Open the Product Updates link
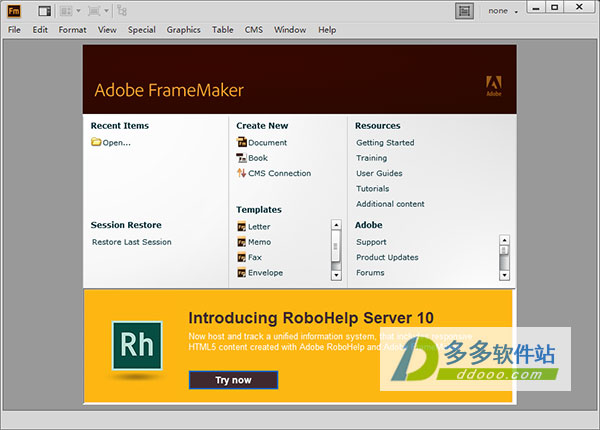Screen dimensions: 600x430 (x=387, y=257)
